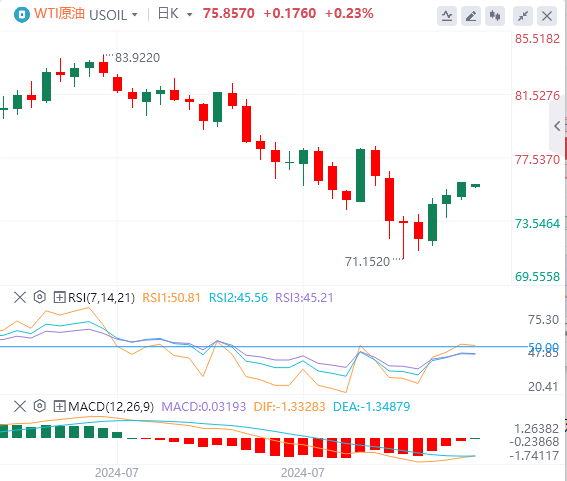567x481 pixels.
Task: Open RSI indicator settings hexagon icon
Action: tap(40, 297)
